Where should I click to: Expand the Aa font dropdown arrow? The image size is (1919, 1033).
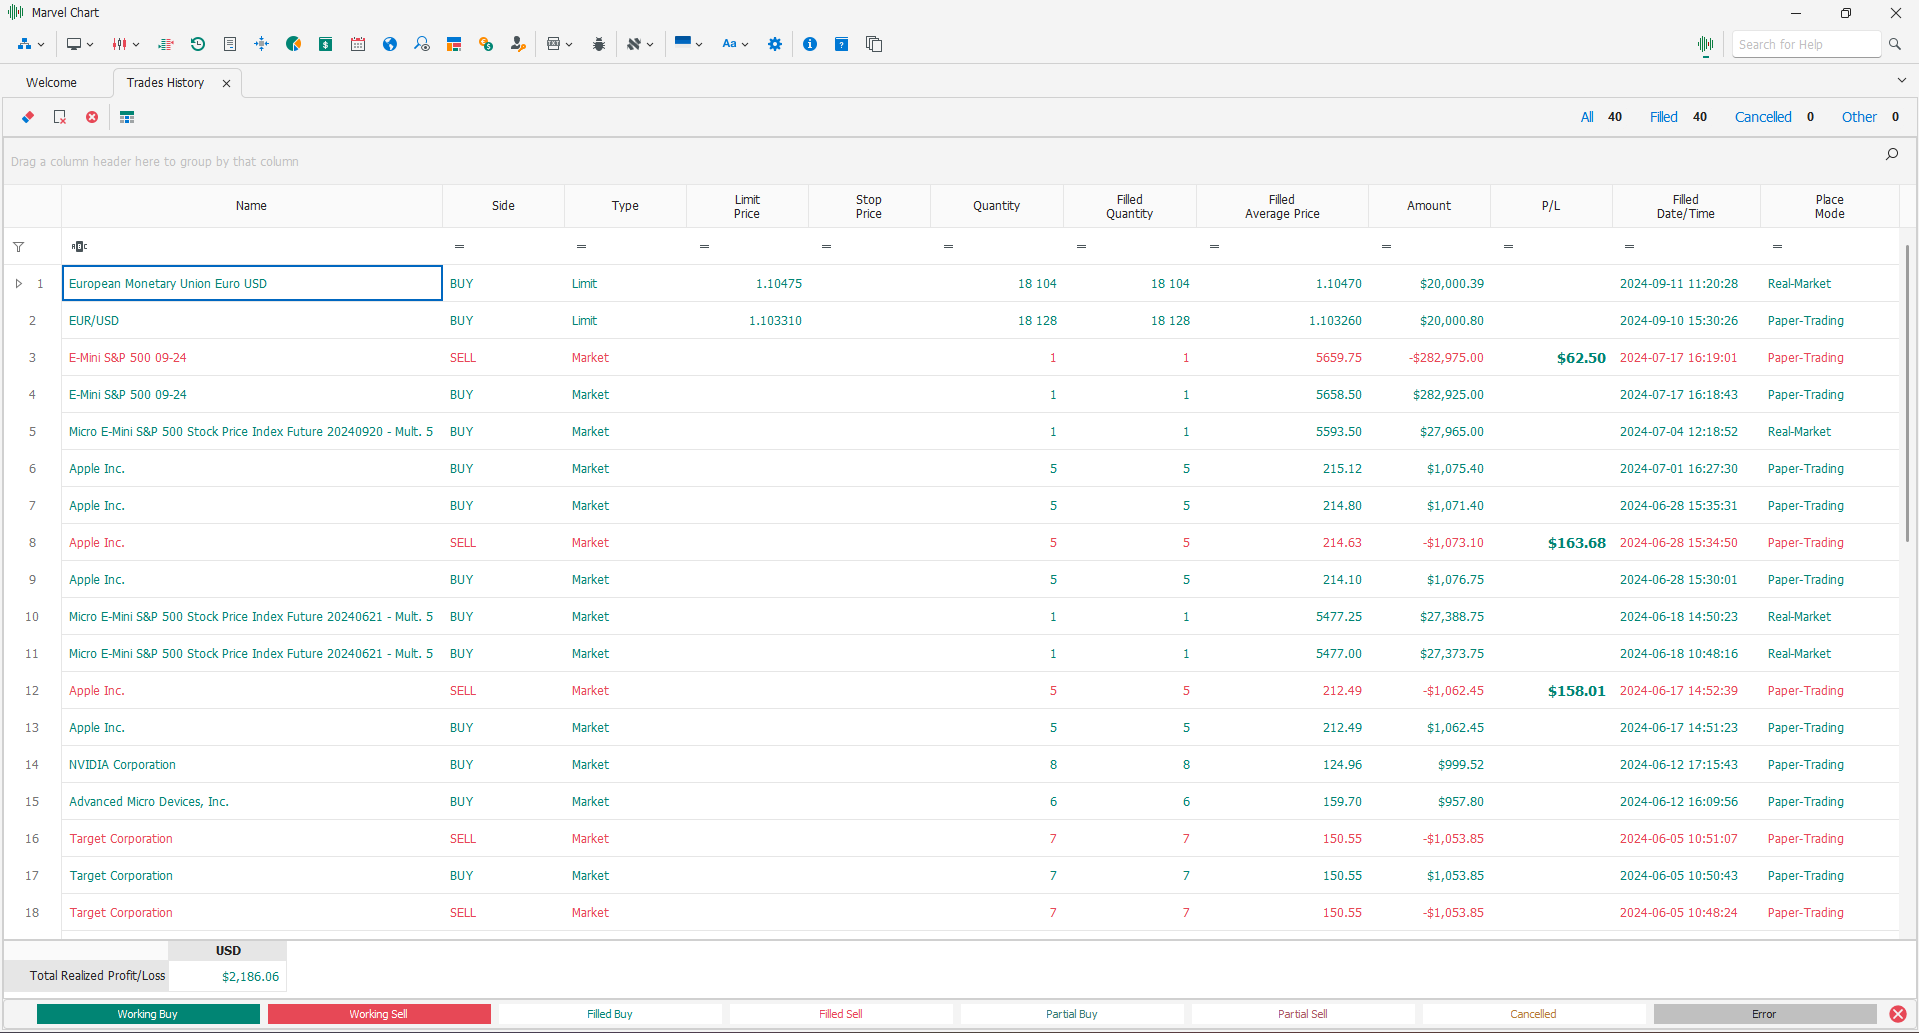tap(745, 44)
